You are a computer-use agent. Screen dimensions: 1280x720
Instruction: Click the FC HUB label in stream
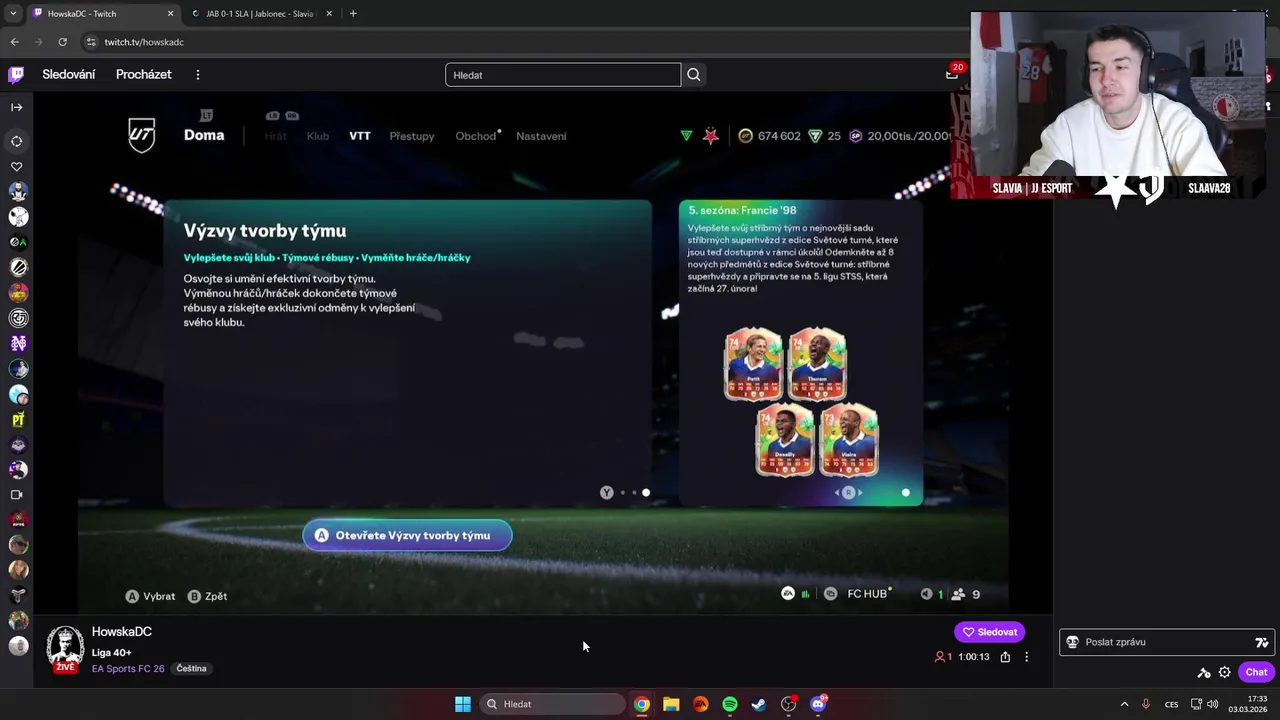(867, 594)
